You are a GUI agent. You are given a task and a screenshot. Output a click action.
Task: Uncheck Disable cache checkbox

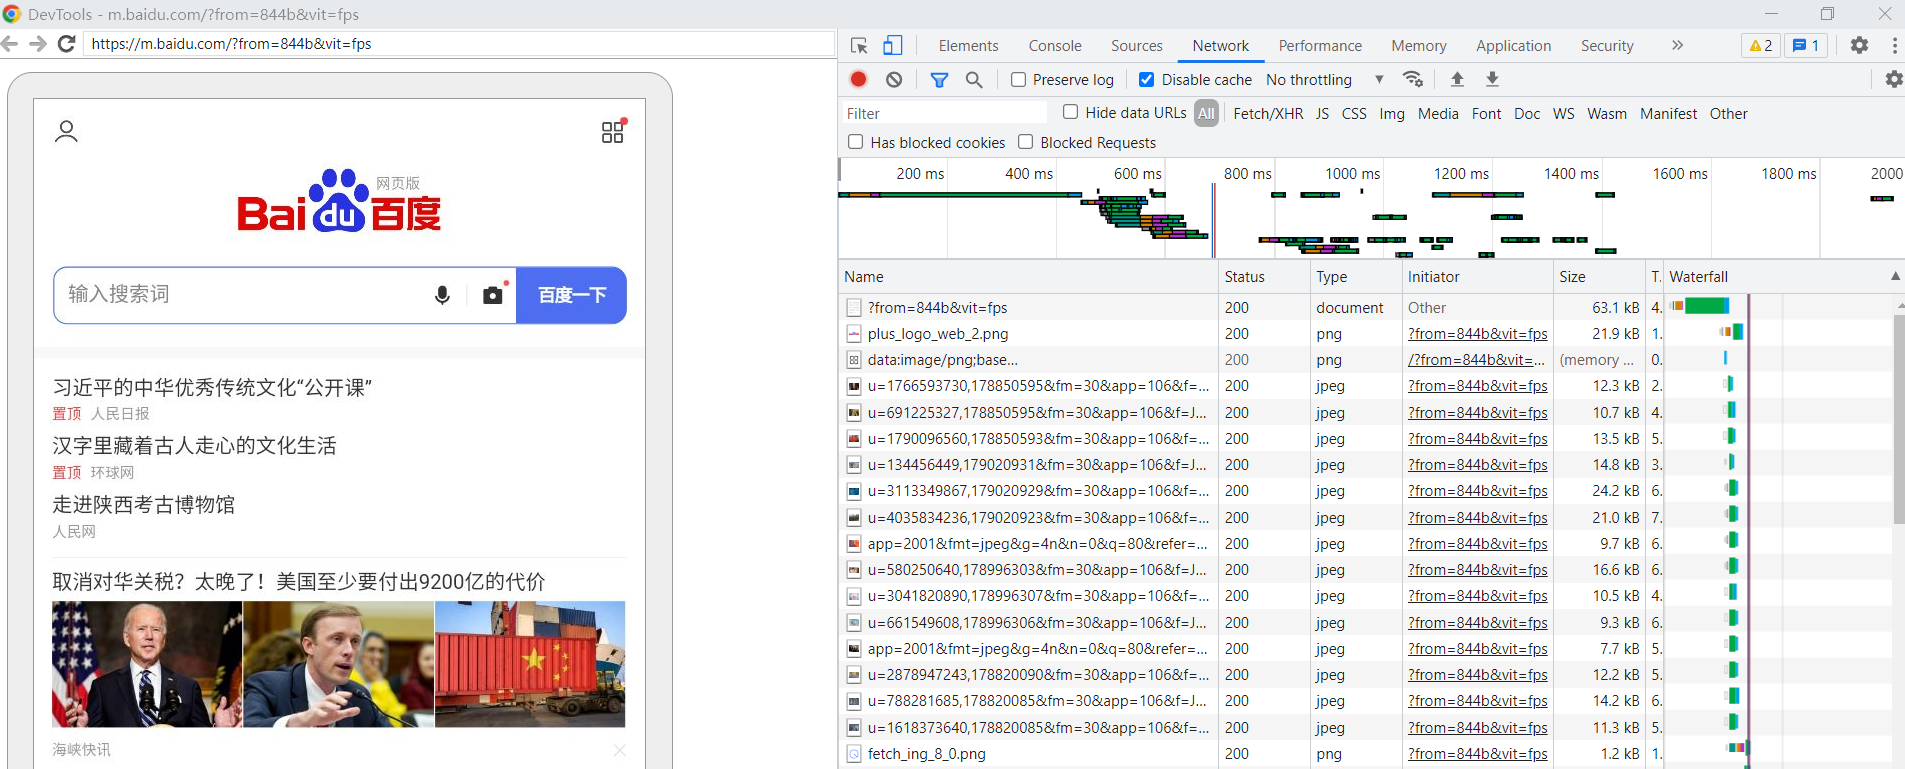(1147, 80)
